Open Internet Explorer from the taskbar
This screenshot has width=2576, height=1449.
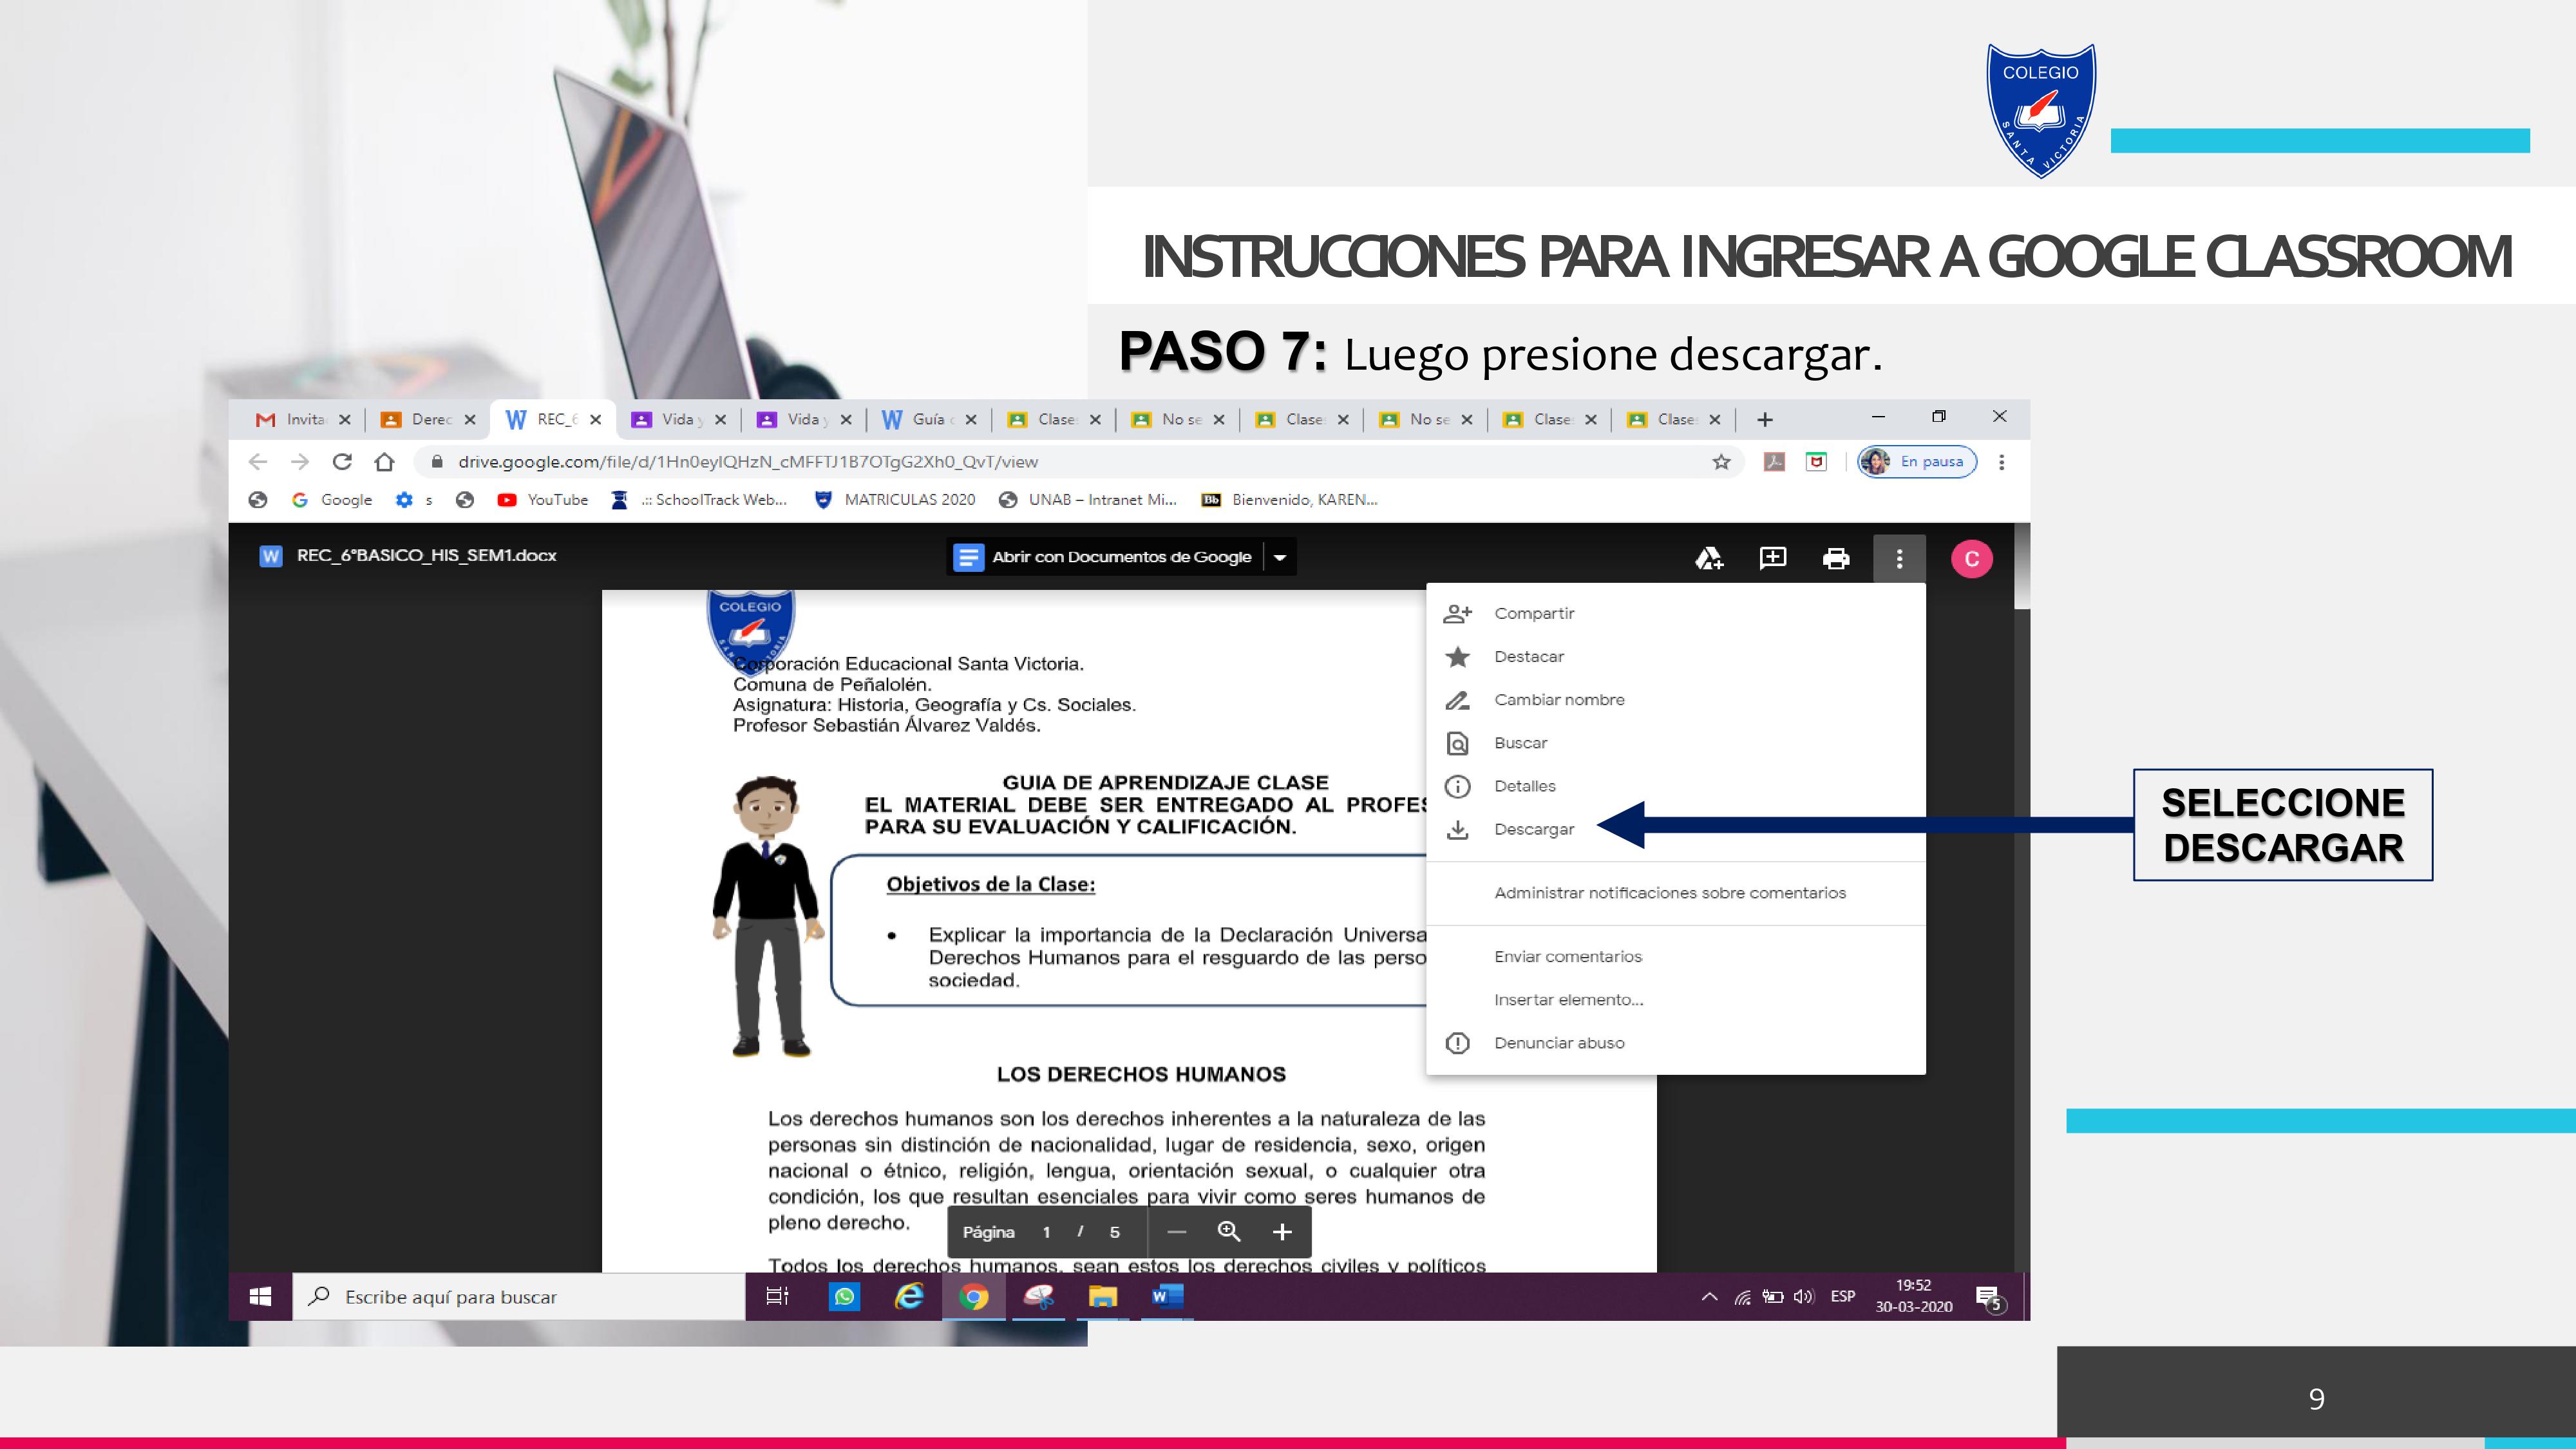(909, 1296)
